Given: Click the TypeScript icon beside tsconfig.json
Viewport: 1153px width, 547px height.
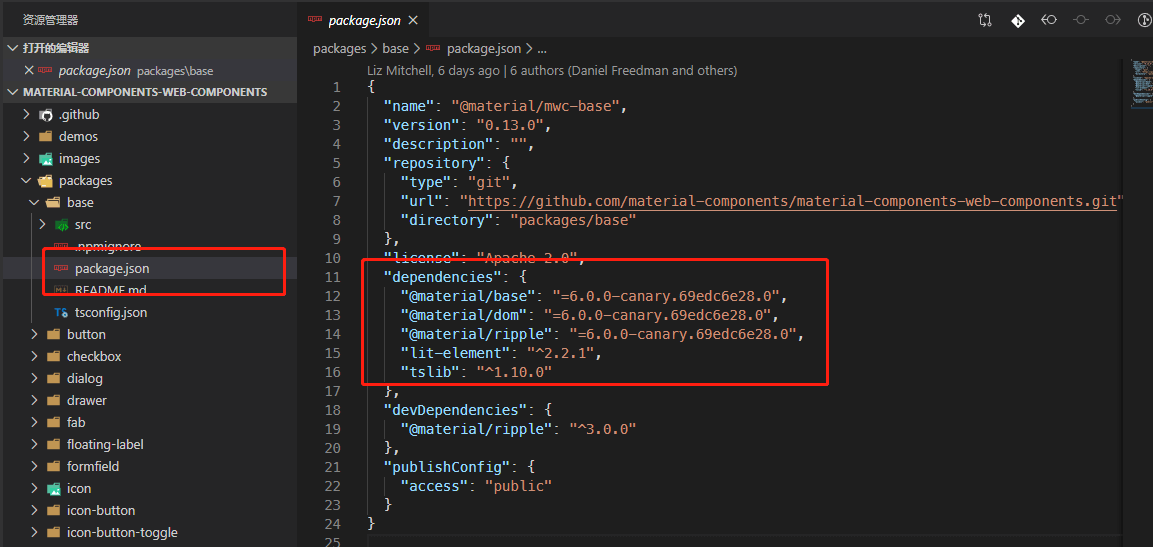Looking at the screenshot, I should tap(61, 313).
